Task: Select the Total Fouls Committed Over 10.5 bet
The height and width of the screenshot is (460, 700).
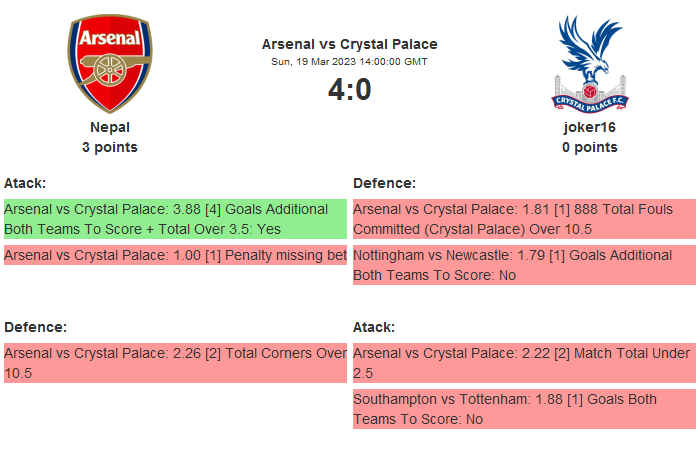Action: click(523, 219)
